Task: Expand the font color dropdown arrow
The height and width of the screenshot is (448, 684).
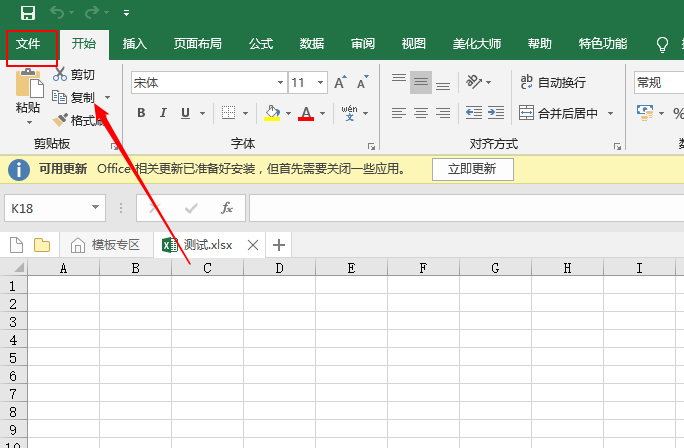Action: click(x=322, y=113)
